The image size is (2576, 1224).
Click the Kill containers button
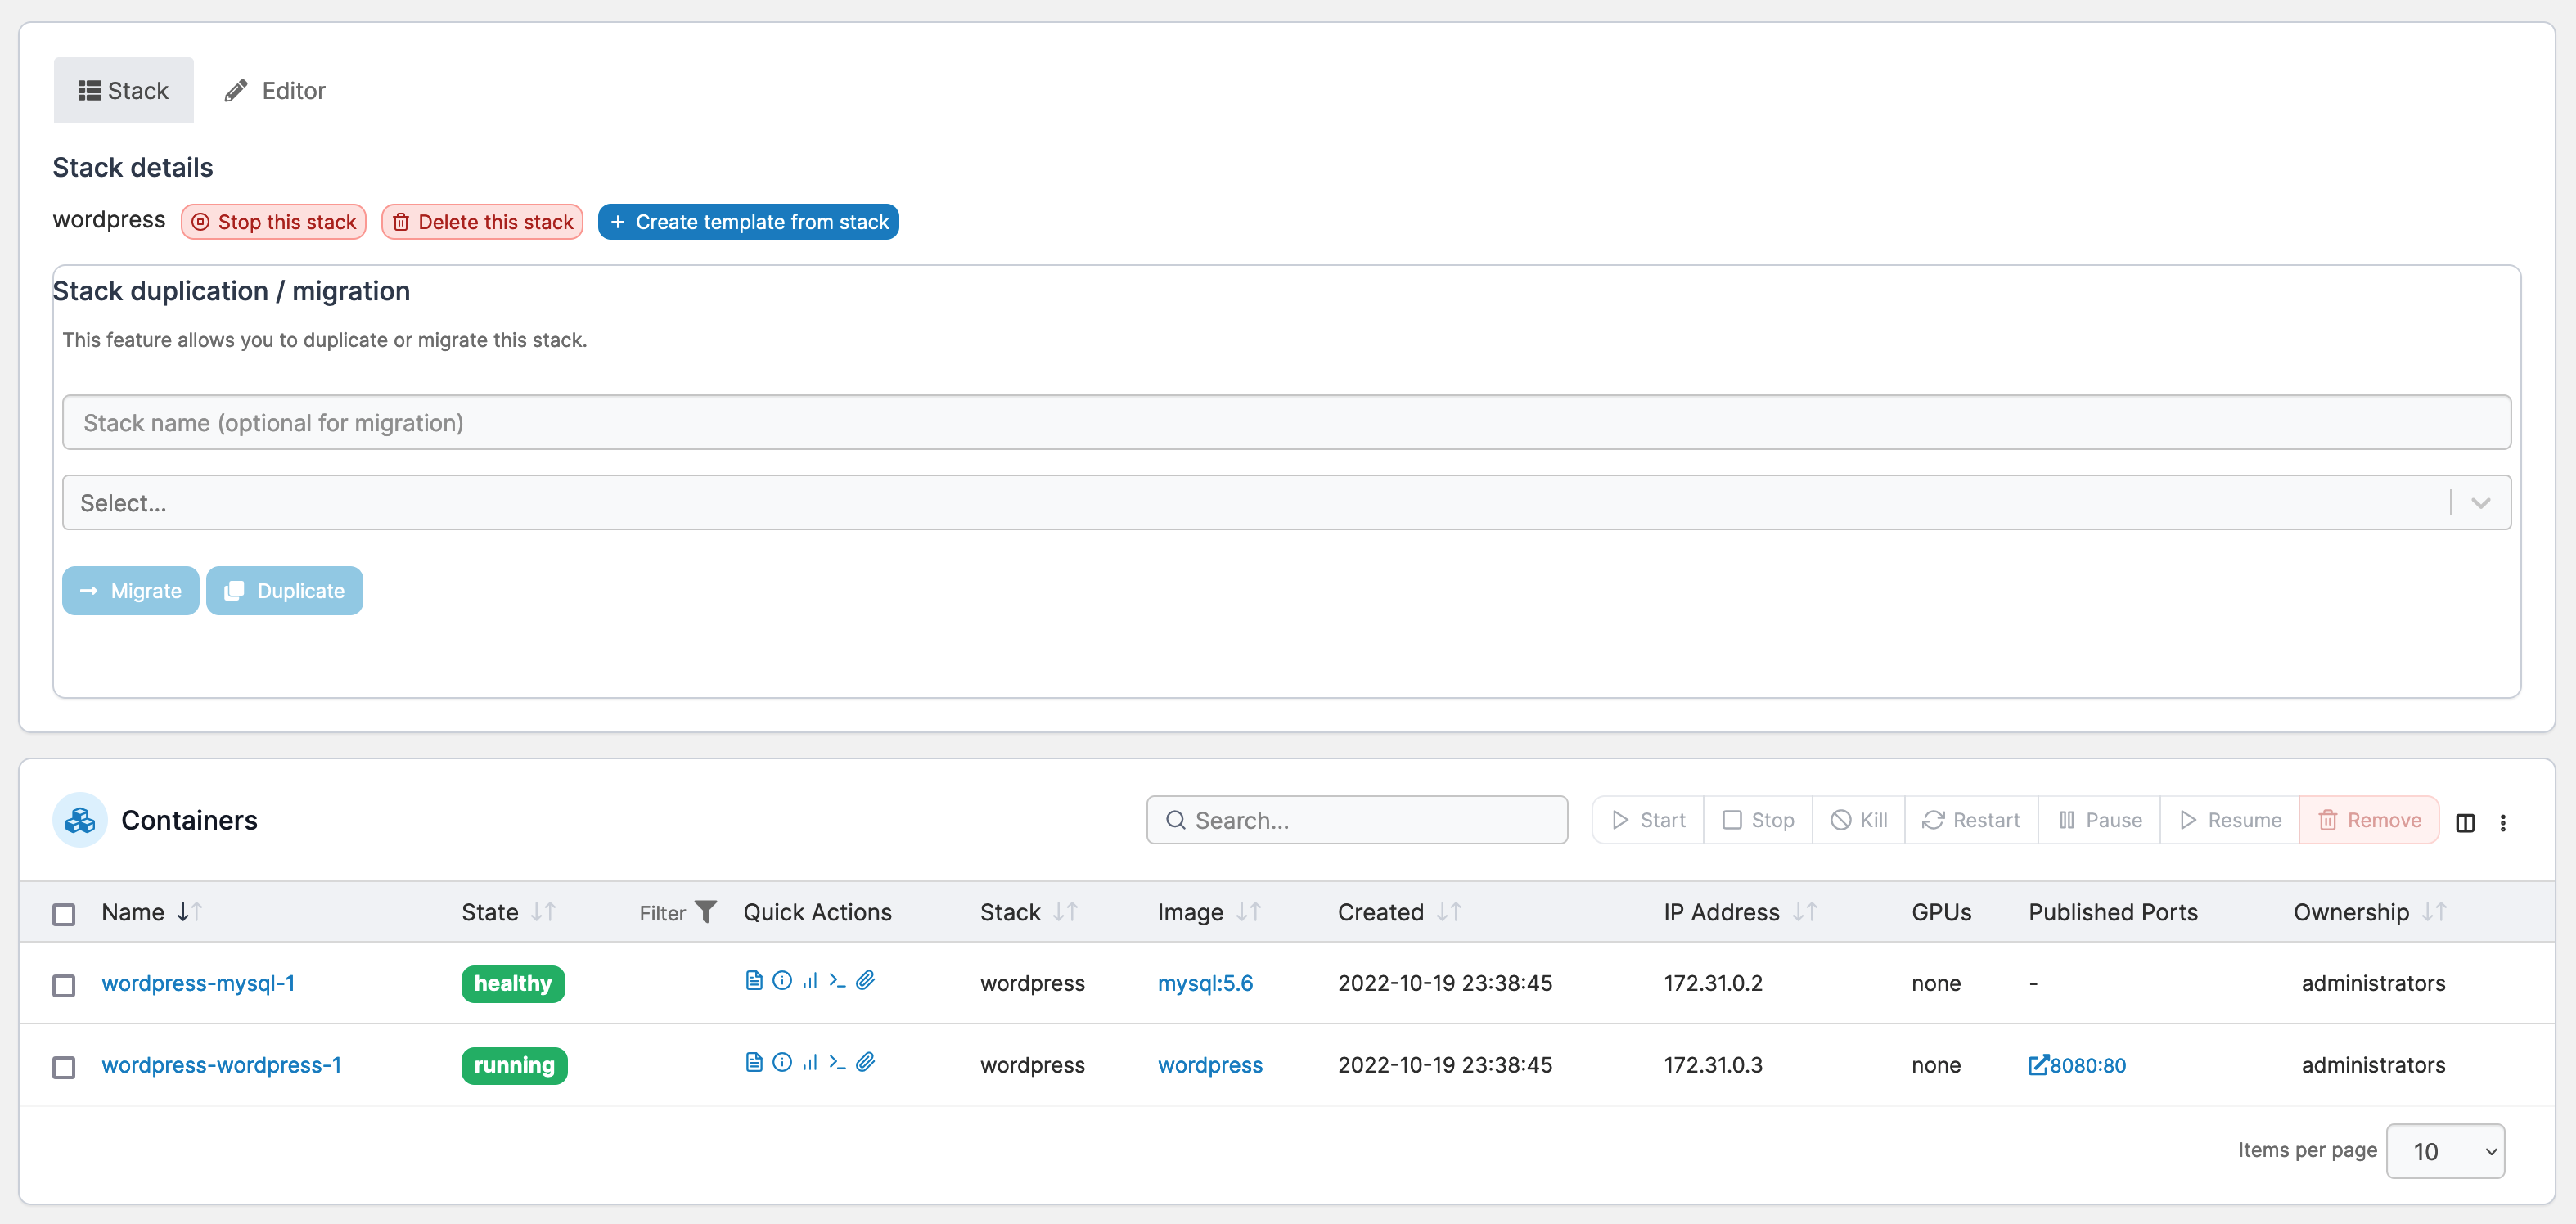coord(1859,820)
